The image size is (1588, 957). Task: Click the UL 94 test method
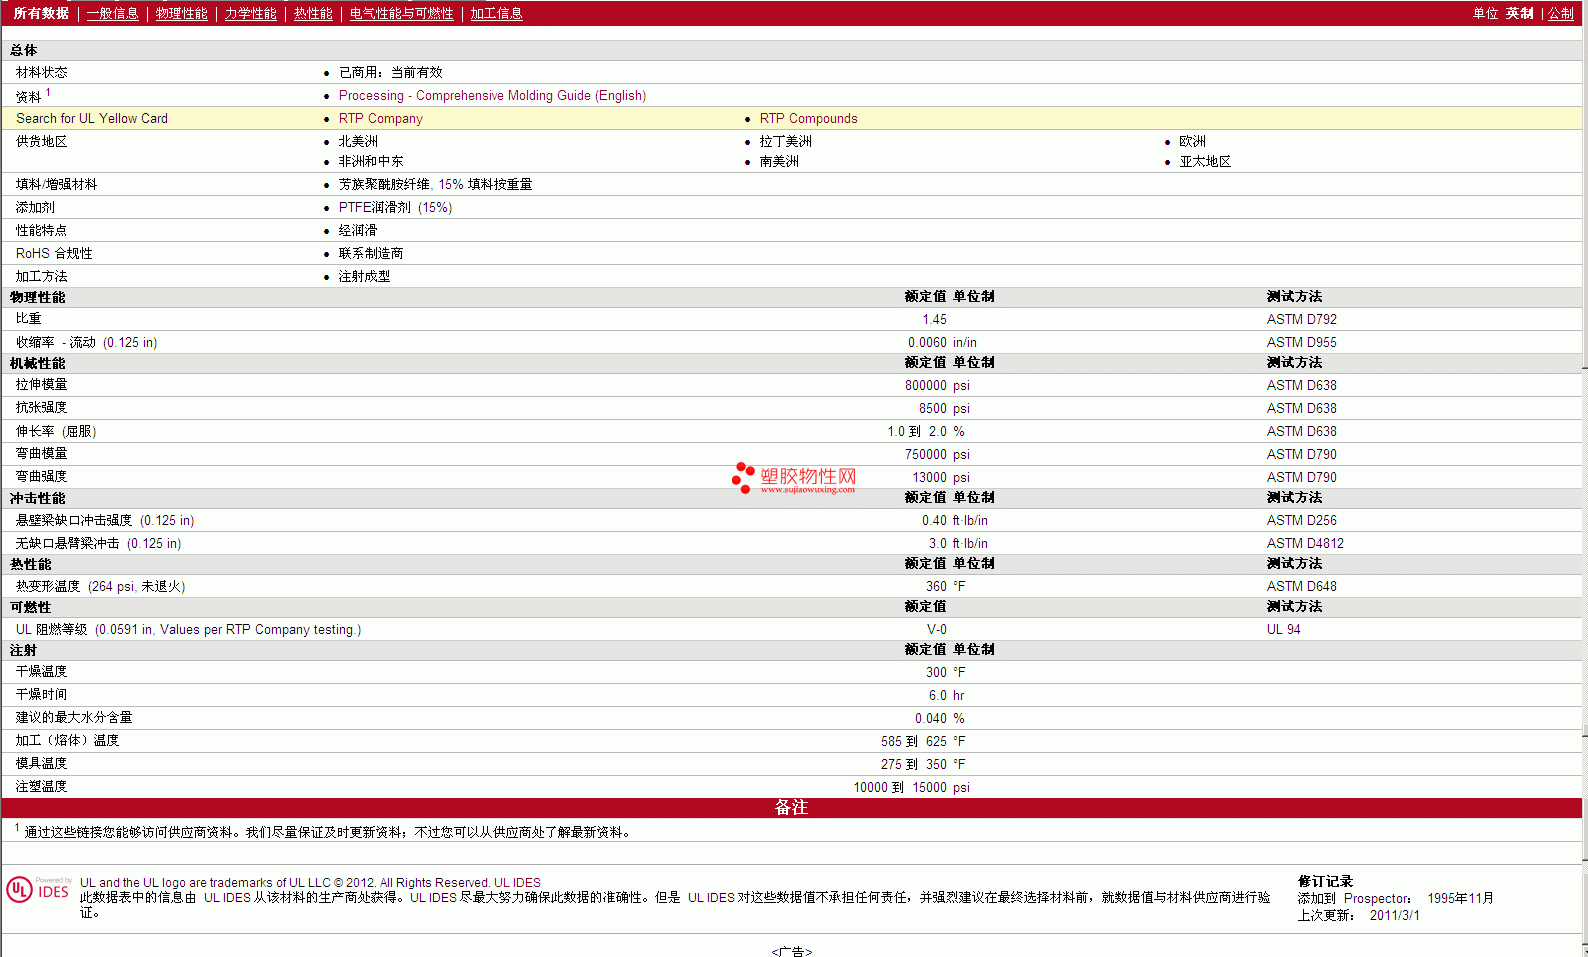tap(1283, 630)
